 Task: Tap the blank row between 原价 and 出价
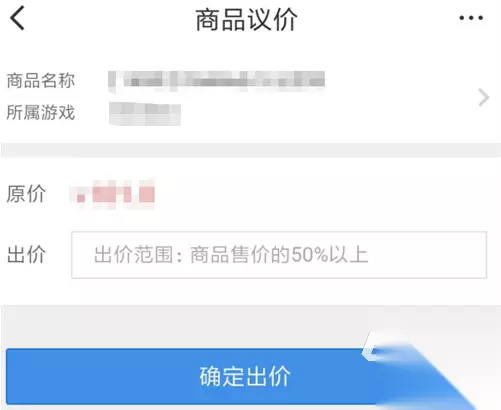coord(250,221)
